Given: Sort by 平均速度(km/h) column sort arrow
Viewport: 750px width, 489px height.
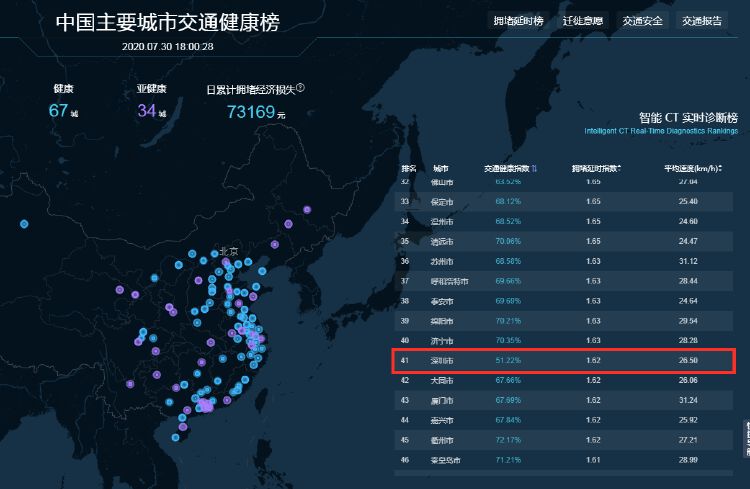Looking at the screenshot, I should [720, 169].
